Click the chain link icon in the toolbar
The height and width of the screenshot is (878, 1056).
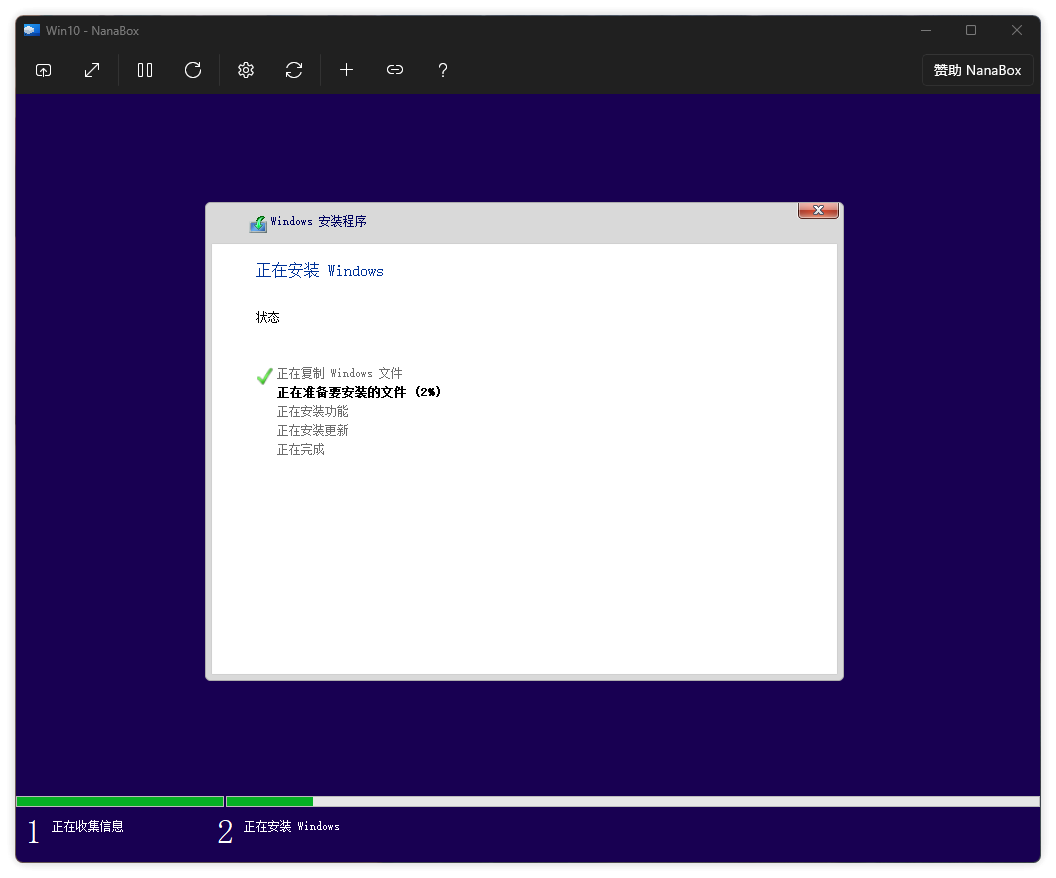point(395,70)
